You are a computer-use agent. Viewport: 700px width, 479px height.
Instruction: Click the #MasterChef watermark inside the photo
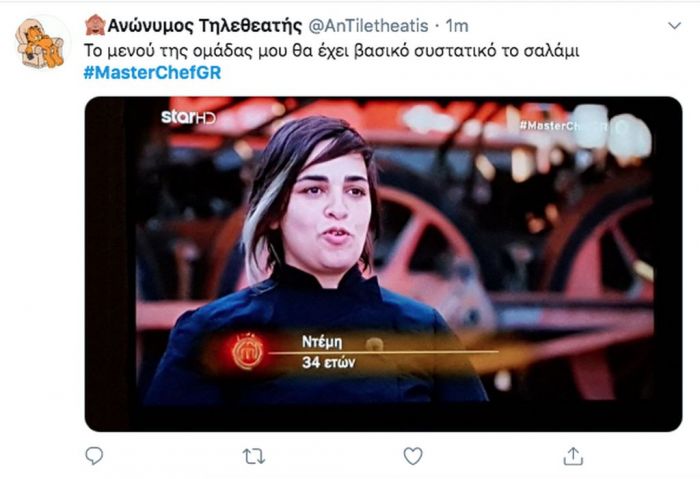563,126
